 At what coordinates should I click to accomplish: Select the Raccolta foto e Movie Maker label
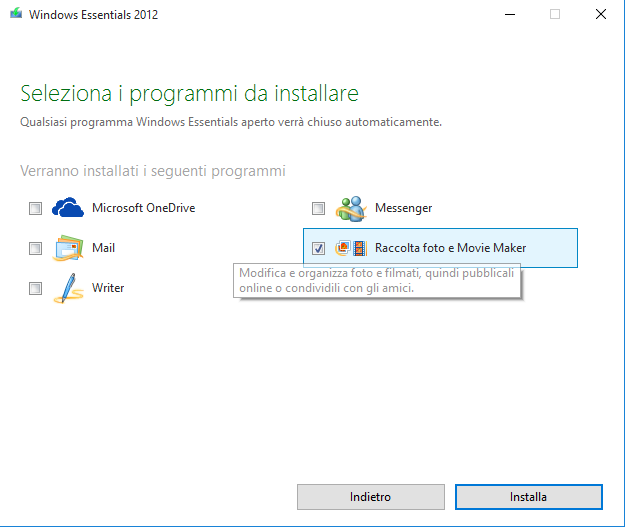pyautogui.click(x=450, y=248)
